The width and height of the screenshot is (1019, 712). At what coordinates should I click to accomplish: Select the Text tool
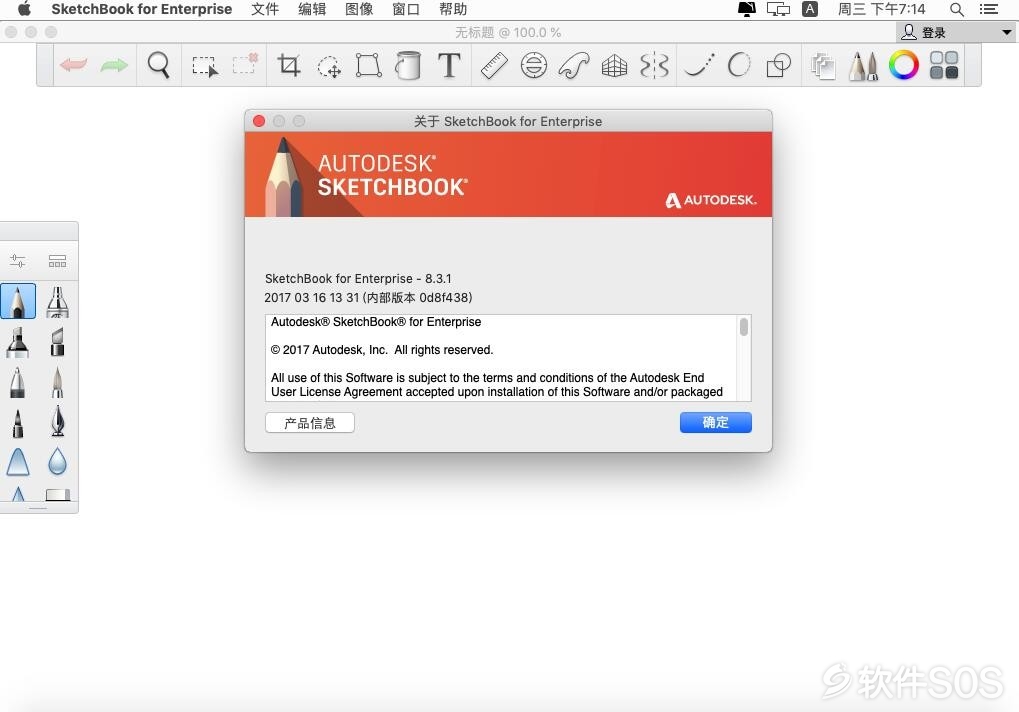[x=449, y=65]
